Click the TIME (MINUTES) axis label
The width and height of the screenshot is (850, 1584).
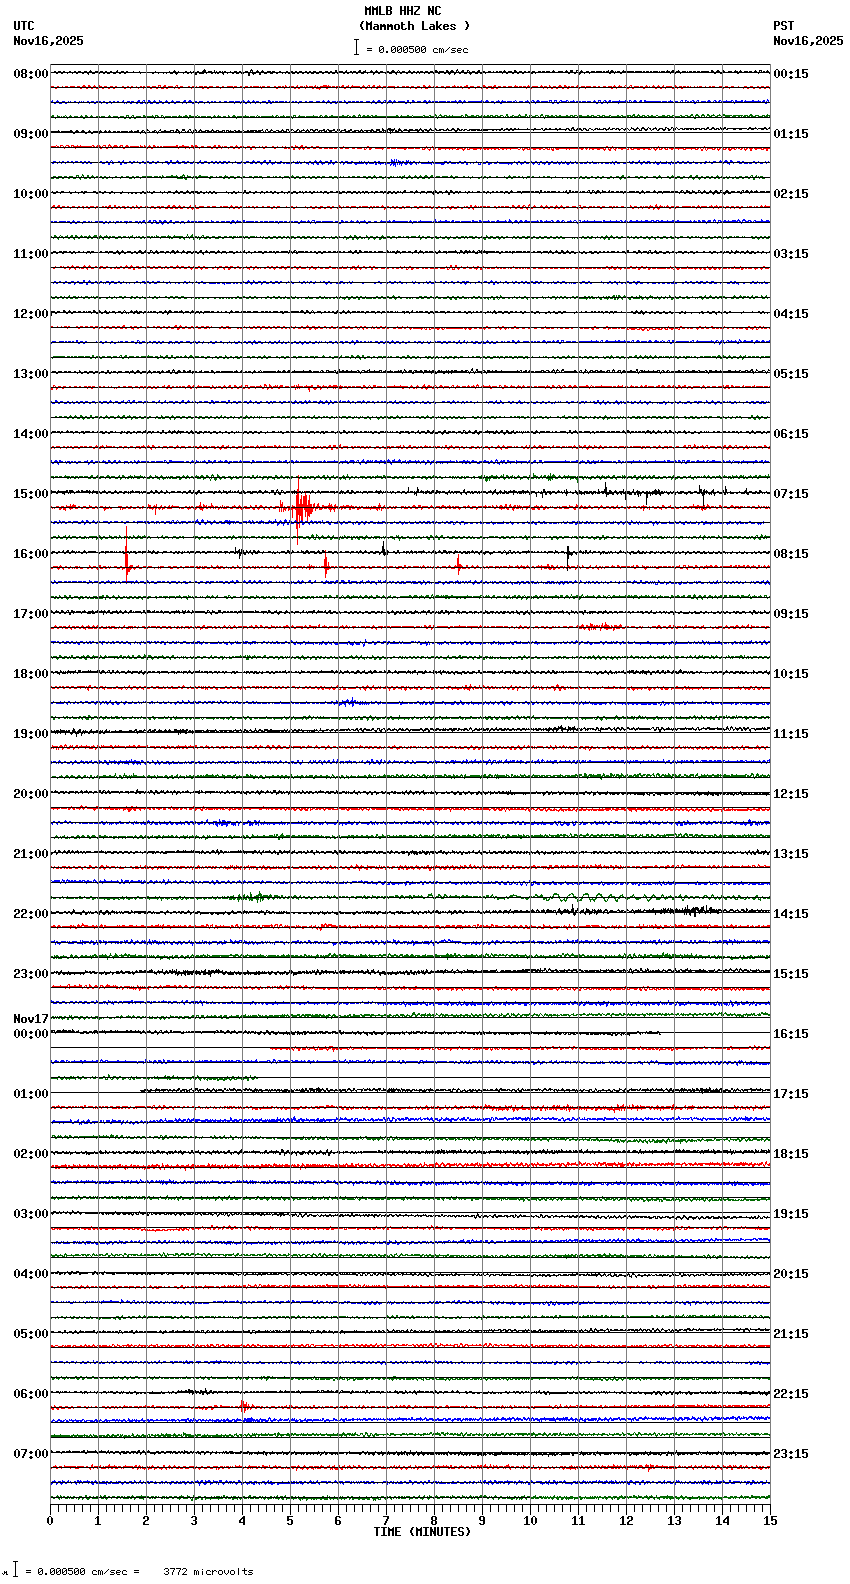[422, 1532]
